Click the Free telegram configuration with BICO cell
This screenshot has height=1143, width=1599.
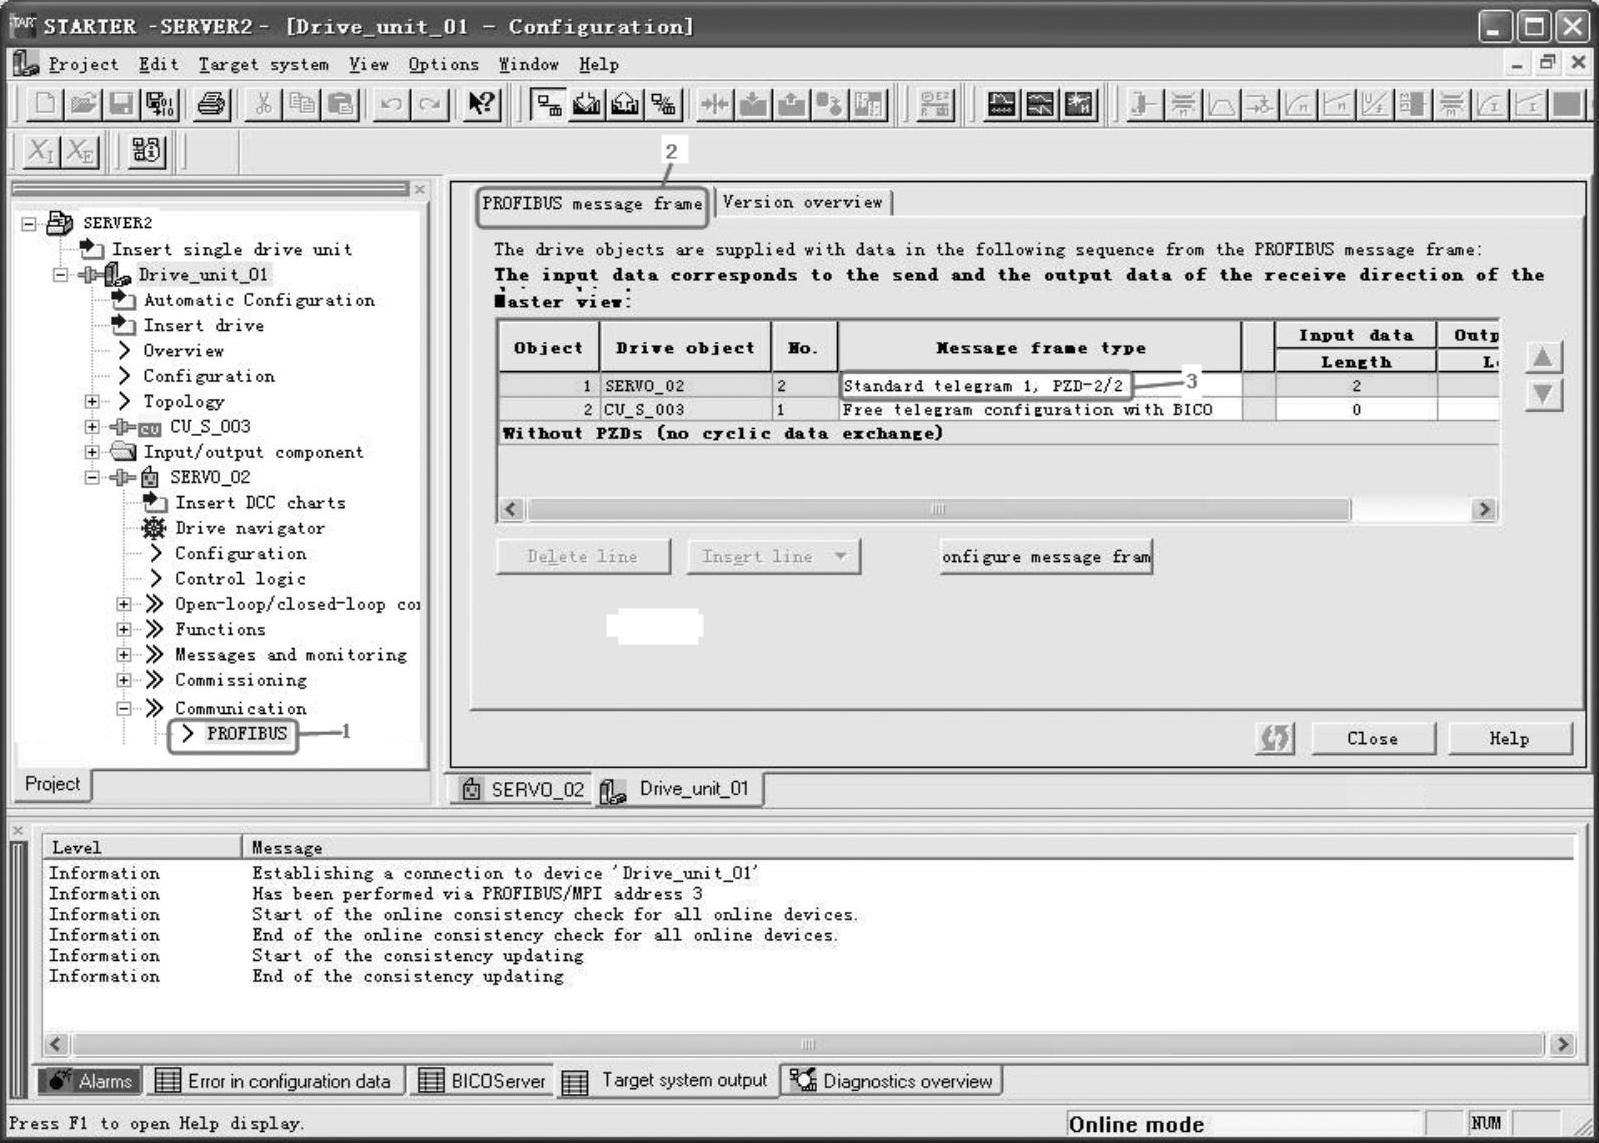(1040, 410)
